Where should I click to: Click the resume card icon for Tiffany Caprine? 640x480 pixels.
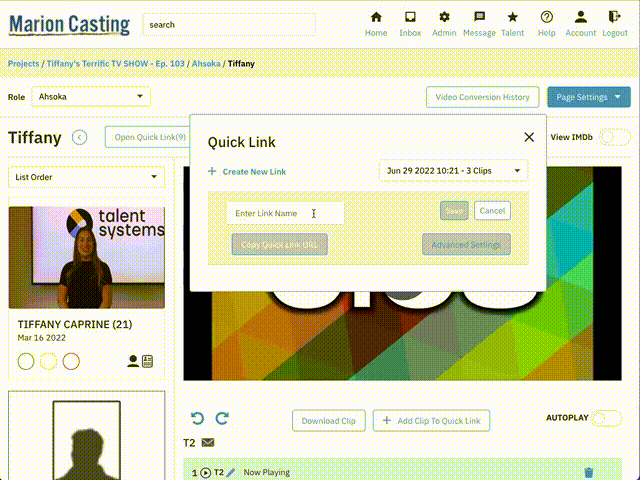[x=147, y=361]
